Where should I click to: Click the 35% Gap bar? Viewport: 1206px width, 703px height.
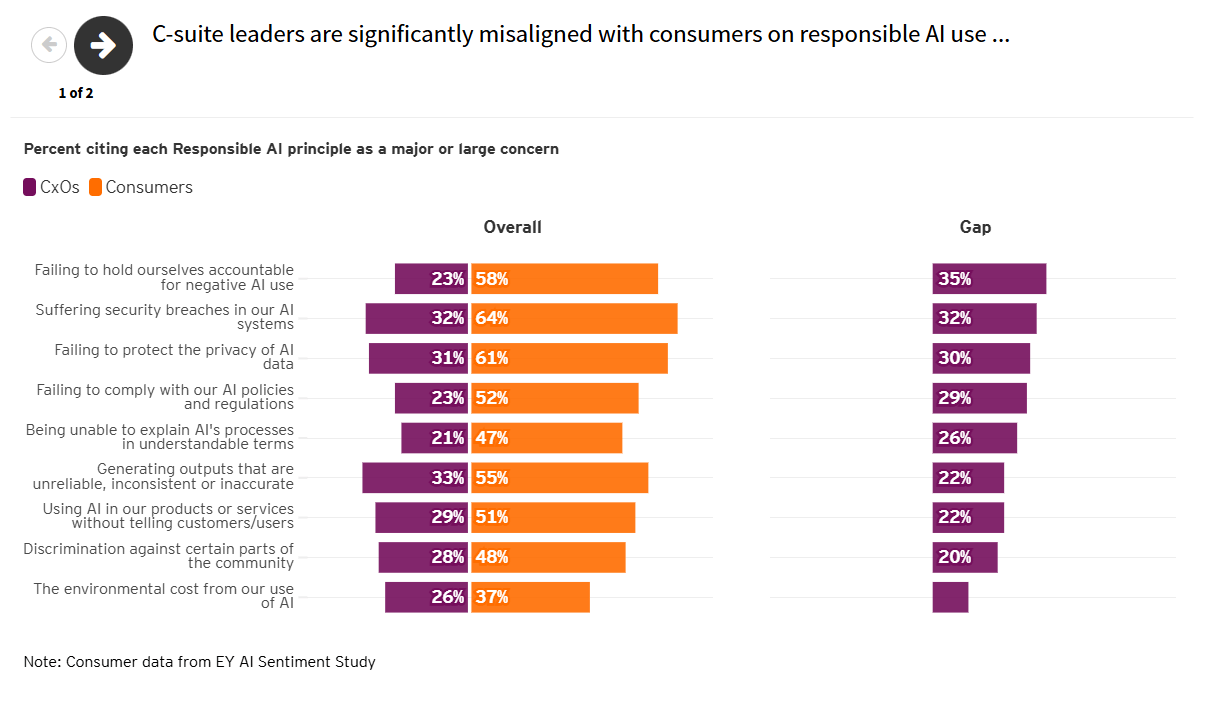tap(989, 278)
